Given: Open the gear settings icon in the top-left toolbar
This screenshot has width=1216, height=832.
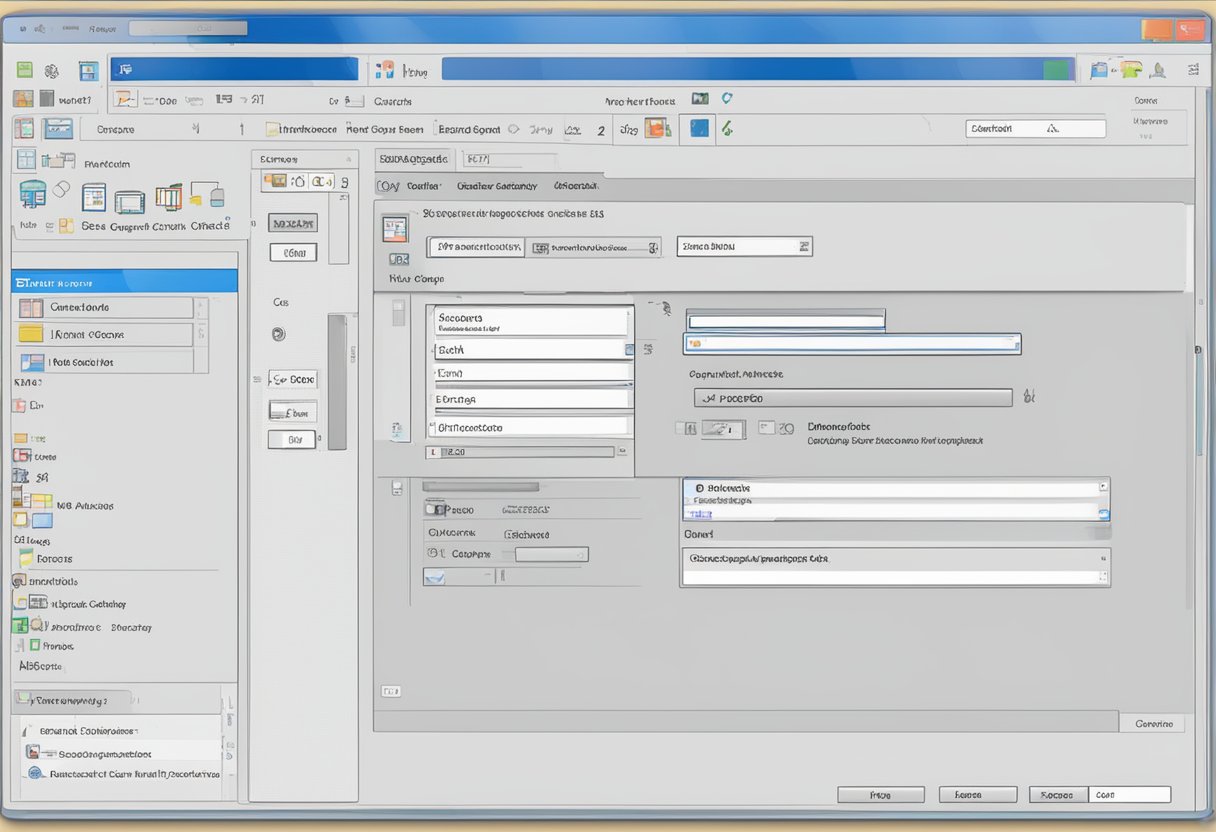Looking at the screenshot, I should [52, 71].
